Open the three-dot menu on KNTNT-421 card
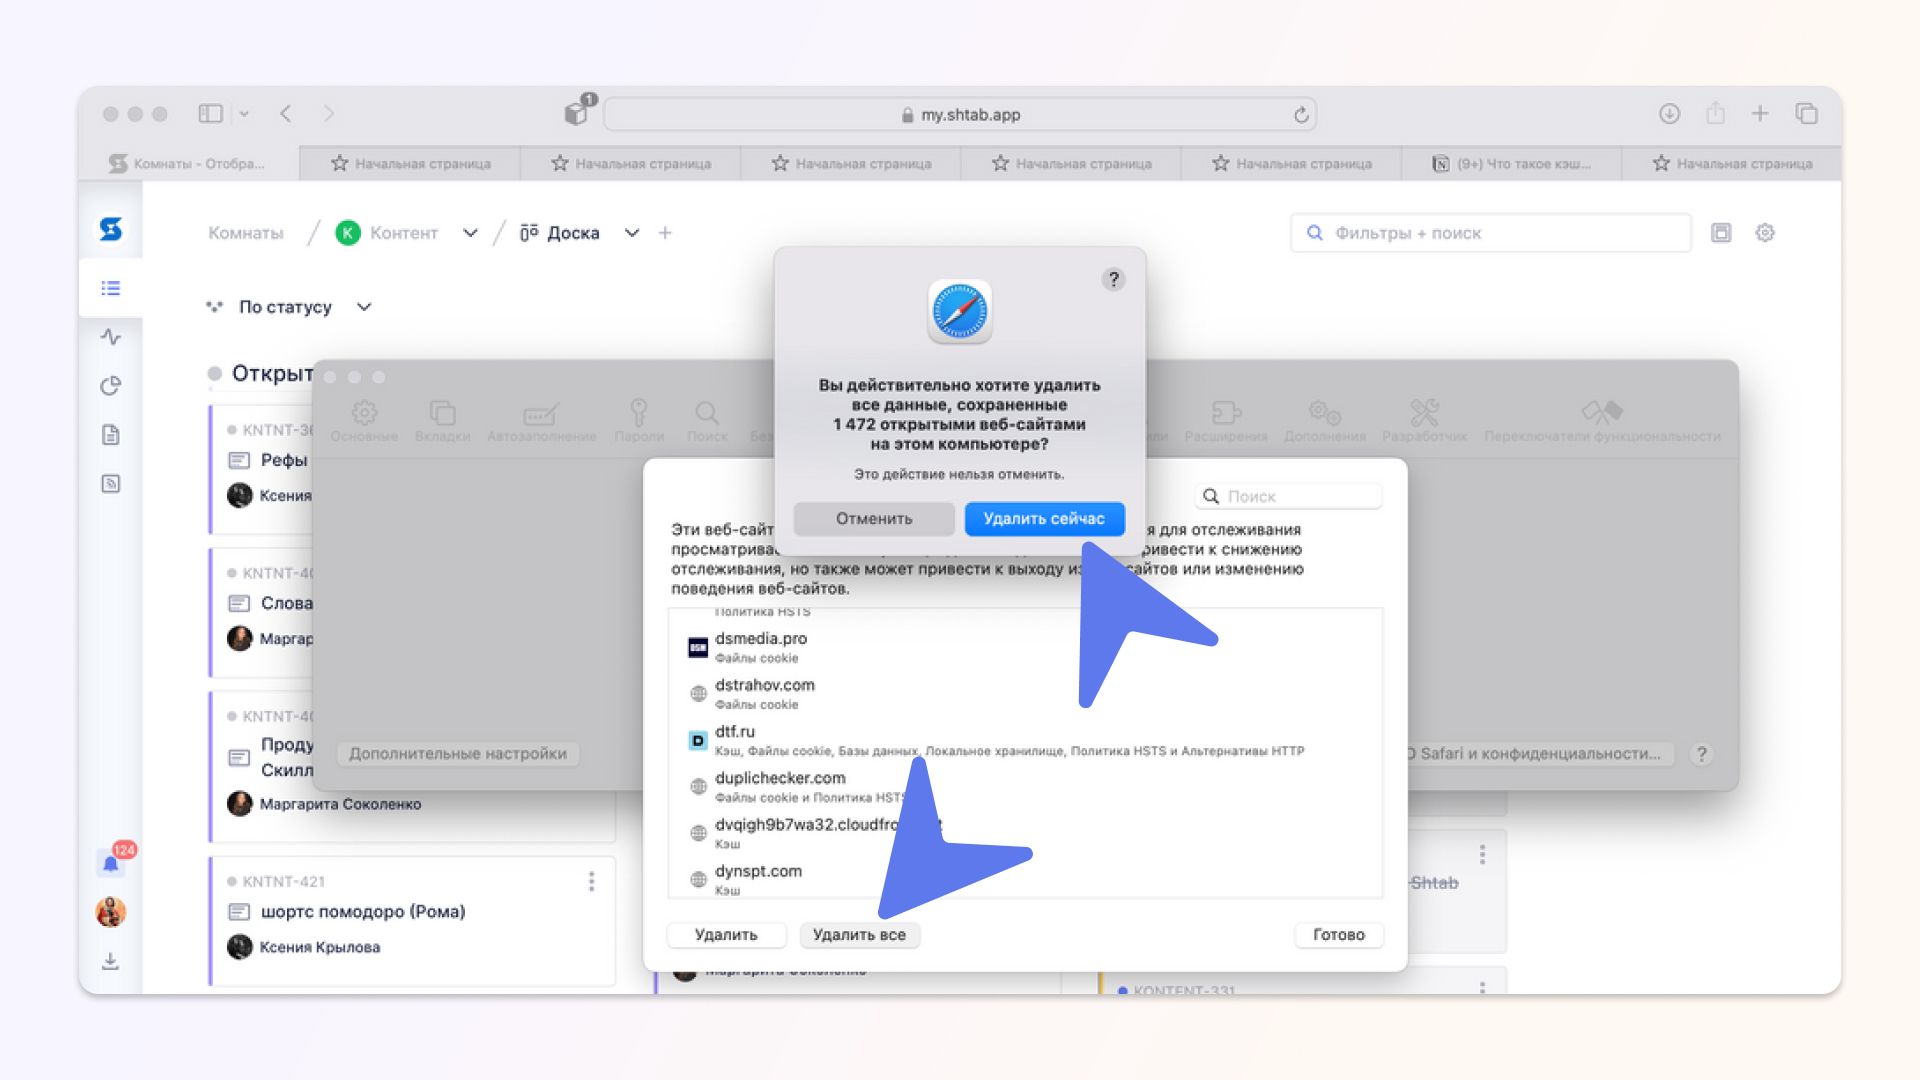The image size is (1920, 1080). tap(592, 881)
